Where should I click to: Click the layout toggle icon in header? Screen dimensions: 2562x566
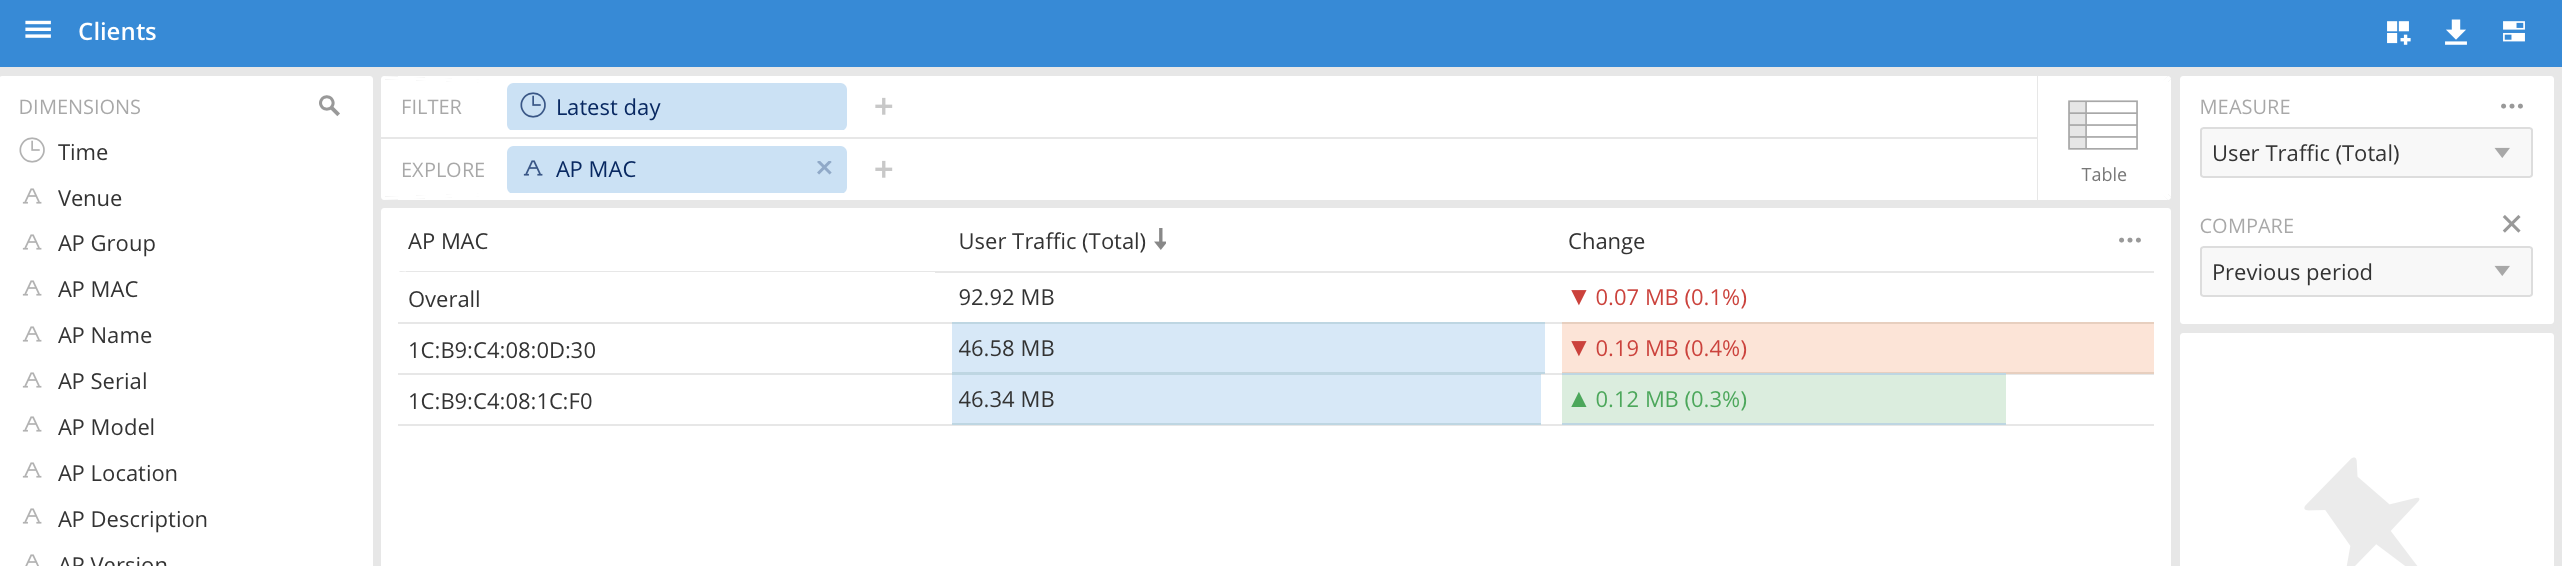click(2513, 32)
